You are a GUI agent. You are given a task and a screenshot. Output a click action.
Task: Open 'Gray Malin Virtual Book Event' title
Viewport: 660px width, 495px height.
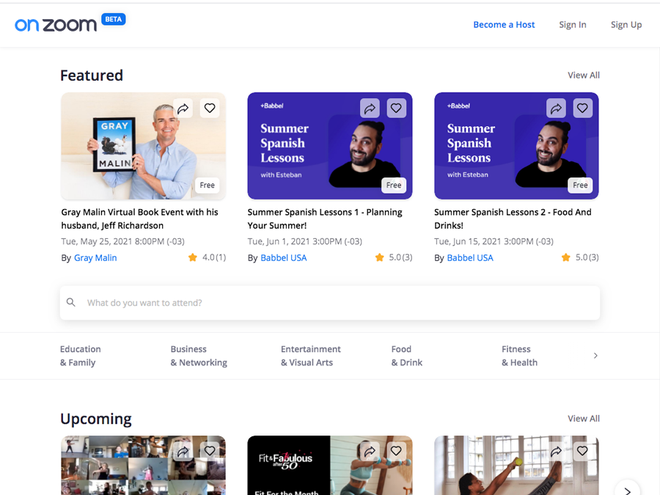140,219
